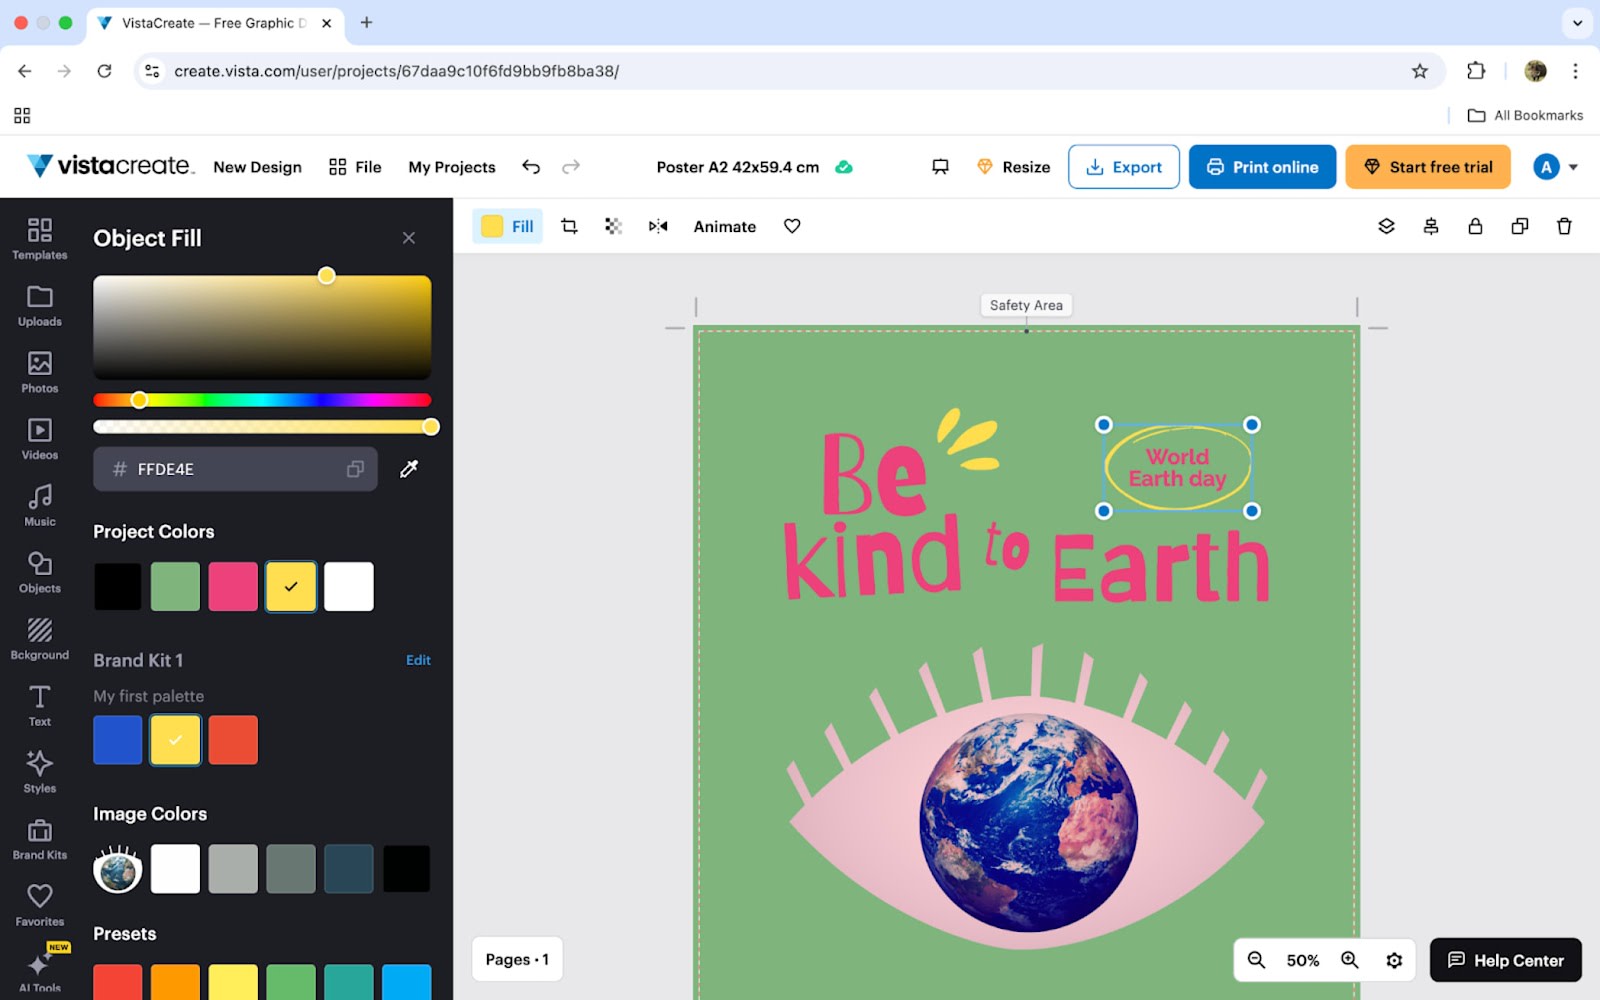Flip the selected element horizontally
The height and width of the screenshot is (1000, 1600).
click(657, 226)
